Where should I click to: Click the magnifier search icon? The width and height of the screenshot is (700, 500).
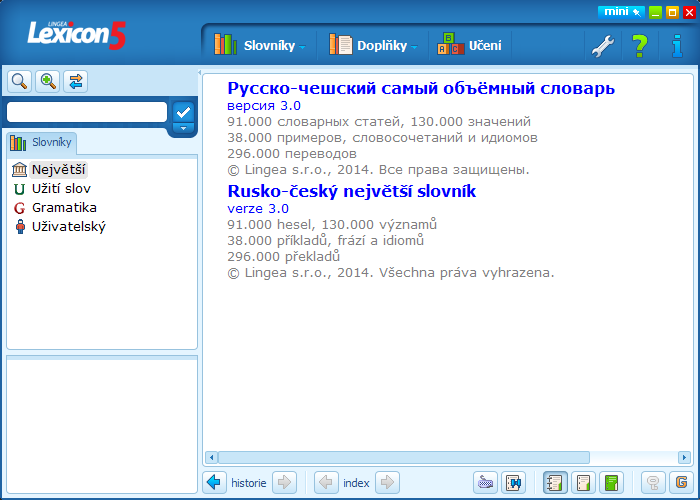19,81
